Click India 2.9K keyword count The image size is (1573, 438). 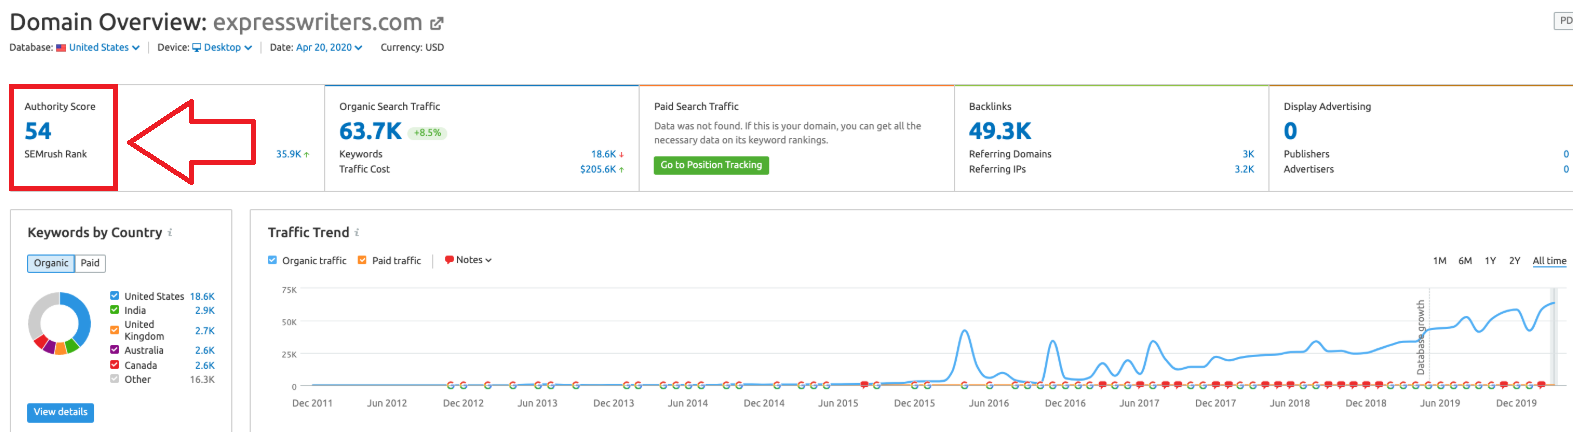point(205,311)
